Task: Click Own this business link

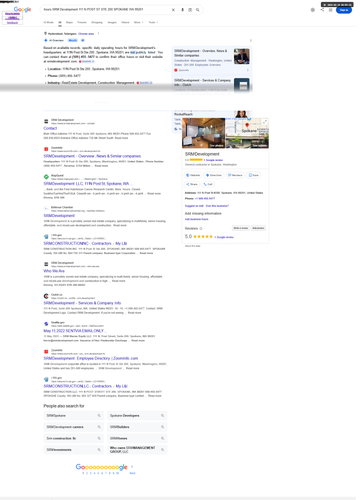Action: 217,206
